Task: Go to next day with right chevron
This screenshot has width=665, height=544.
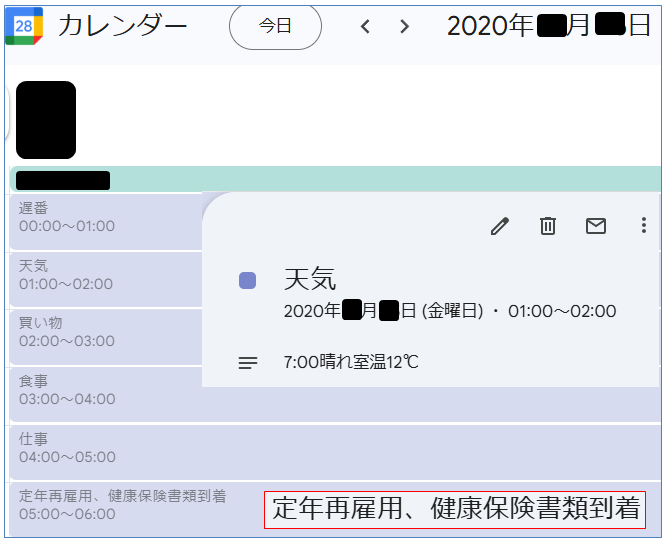Action: [404, 27]
